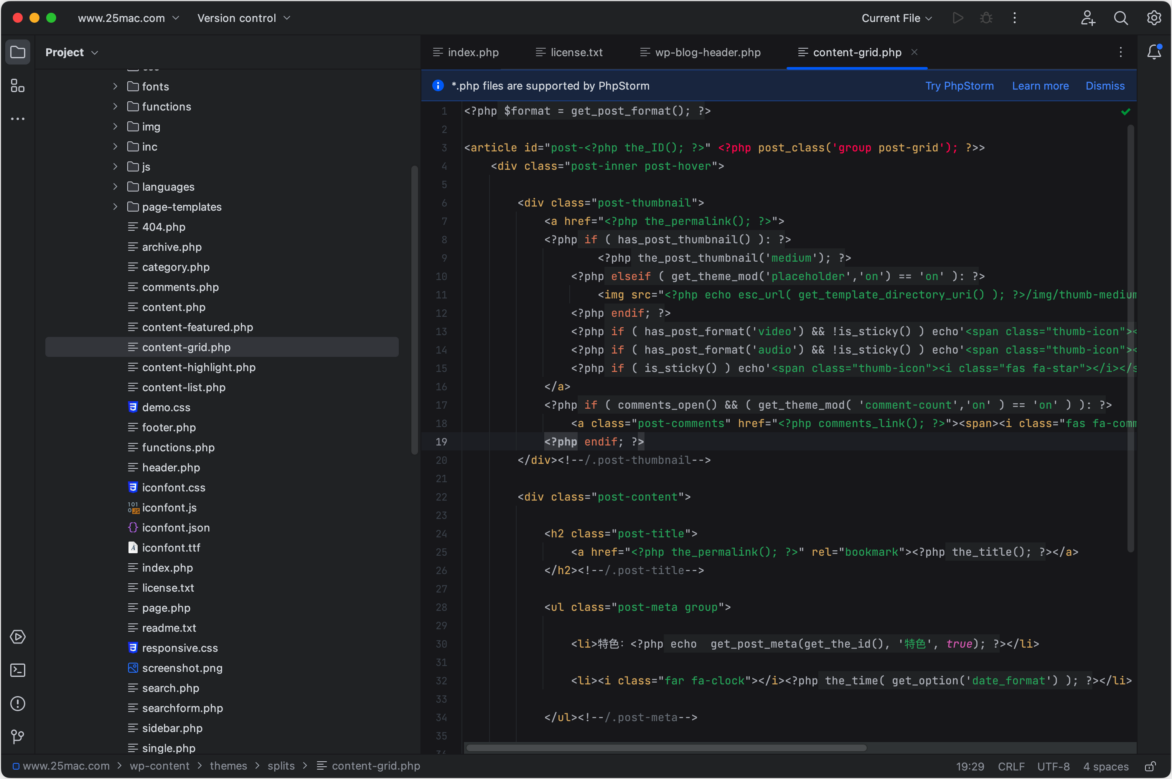Close the content-grid.php tab
The height and width of the screenshot is (779, 1172).
pyautogui.click(x=914, y=52)
